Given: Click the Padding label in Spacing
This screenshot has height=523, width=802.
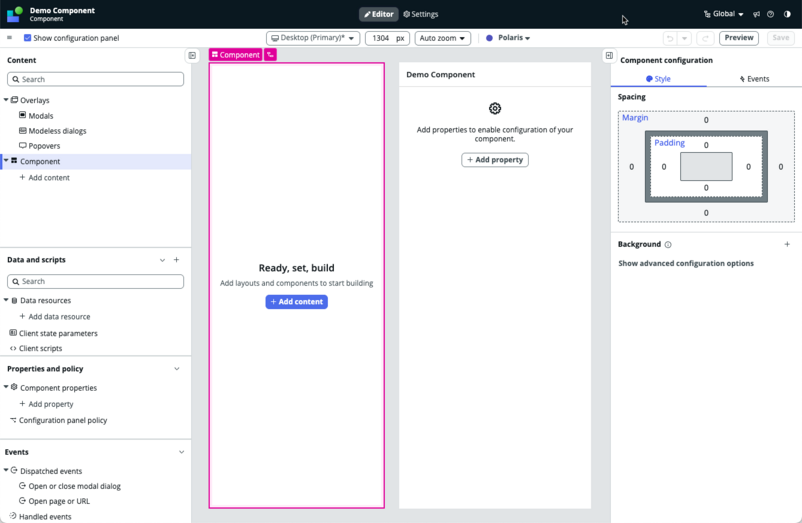Looking at the screenshot, I should click(x=670, y=143).
